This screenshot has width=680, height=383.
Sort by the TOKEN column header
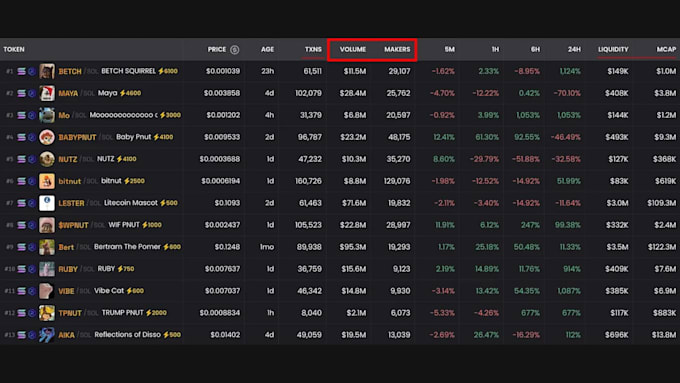(x=14, y=49)
